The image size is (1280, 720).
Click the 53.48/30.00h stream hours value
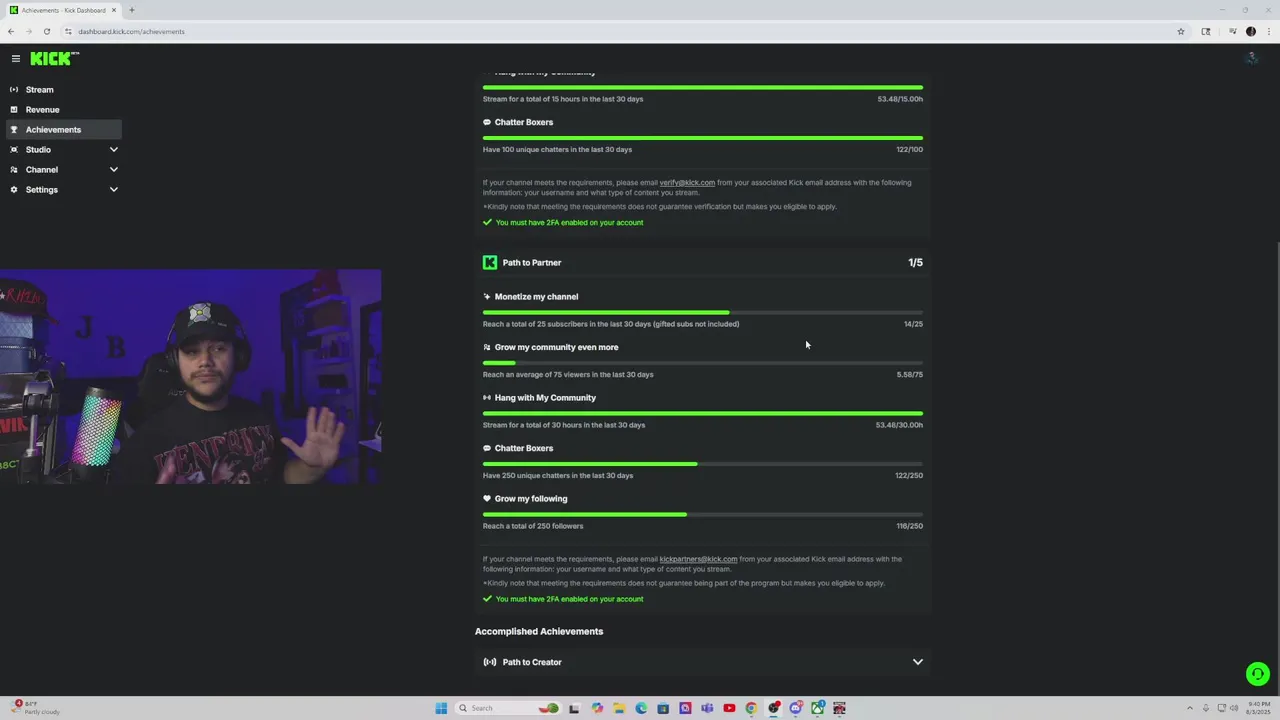click(x=899, y=425)
